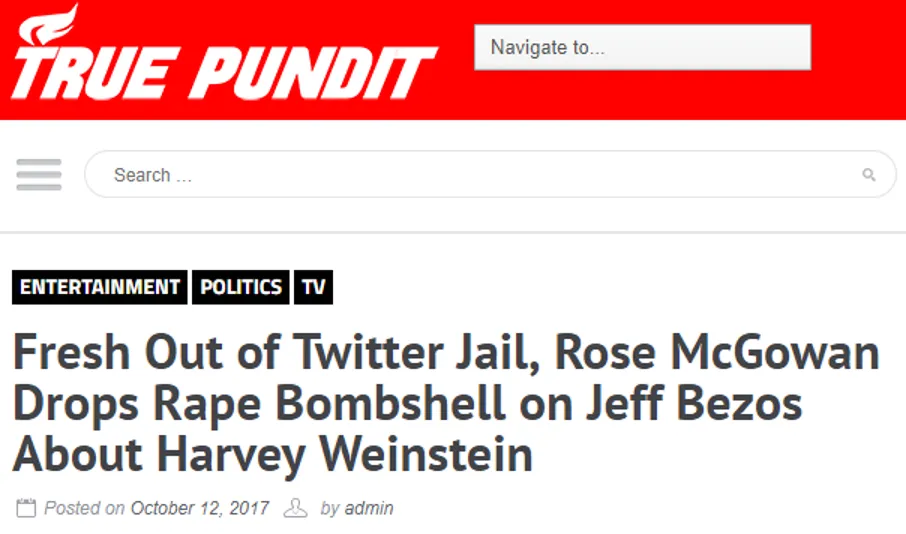Viewport: 906px width, 534px height.
Task: Click the 'by' label before admin
Action: [x=330, y=509]
